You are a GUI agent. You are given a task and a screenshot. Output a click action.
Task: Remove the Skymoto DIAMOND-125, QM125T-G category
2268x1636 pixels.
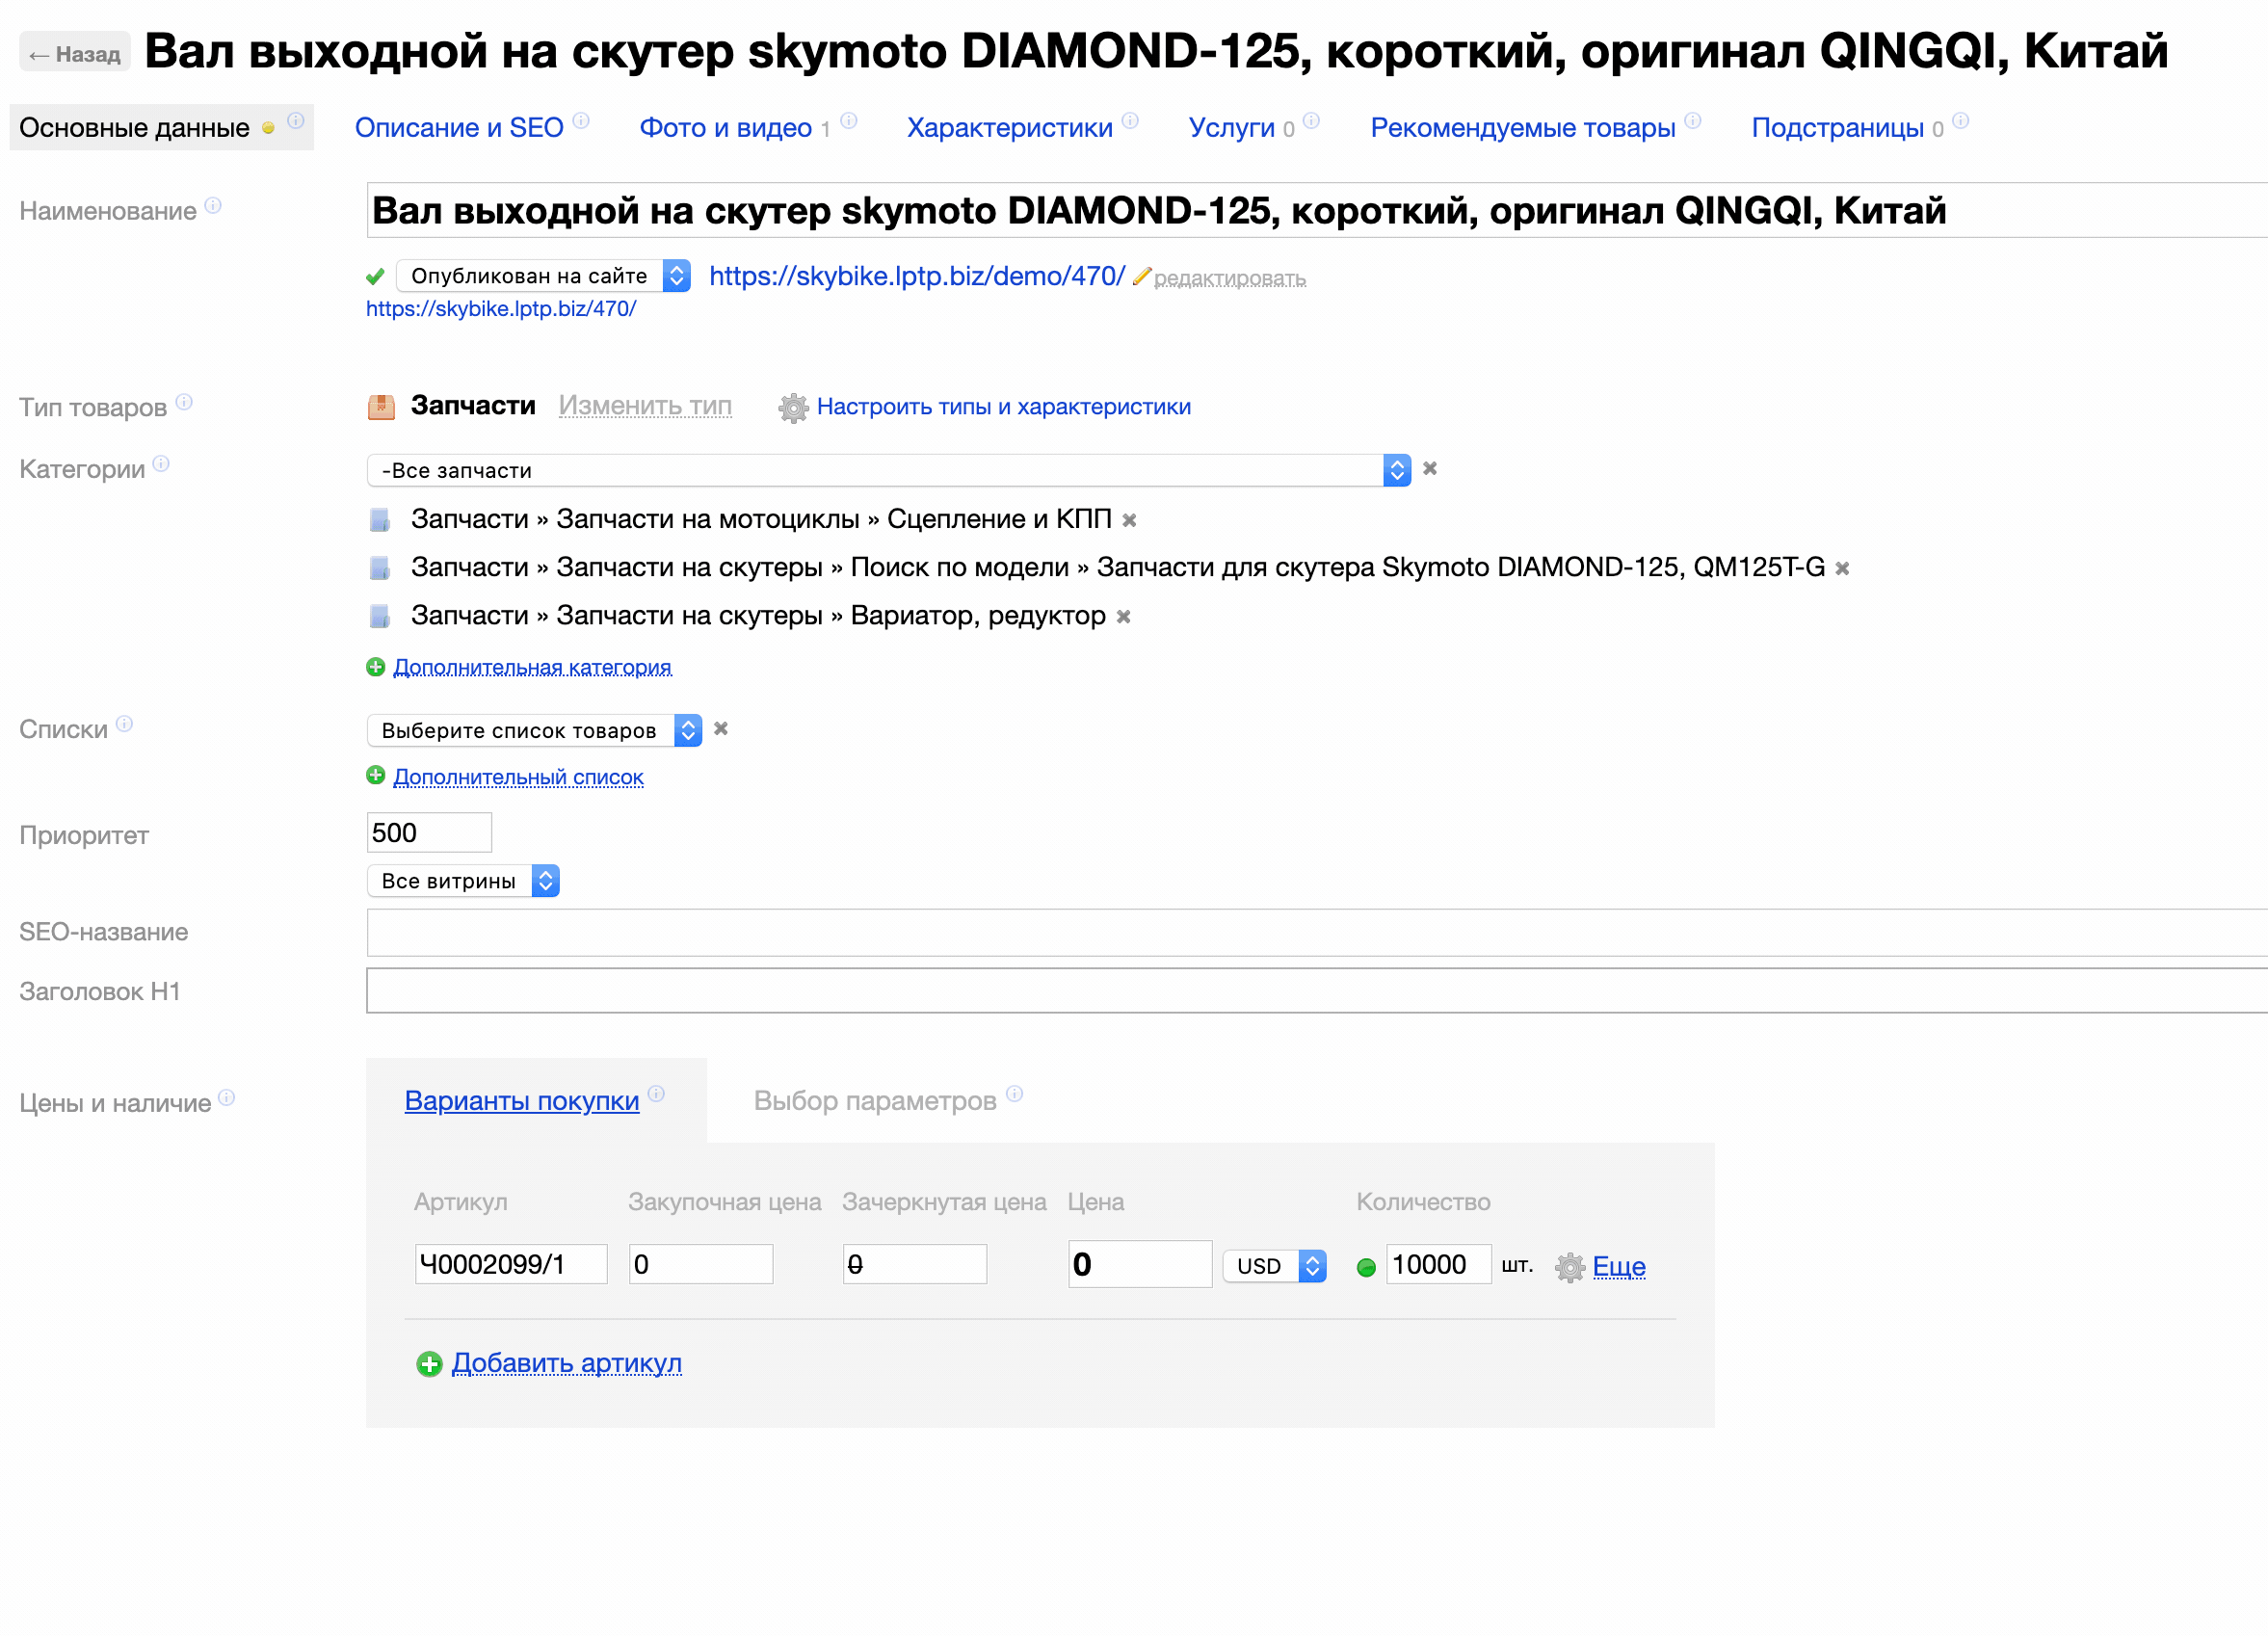coord(1842,568)
